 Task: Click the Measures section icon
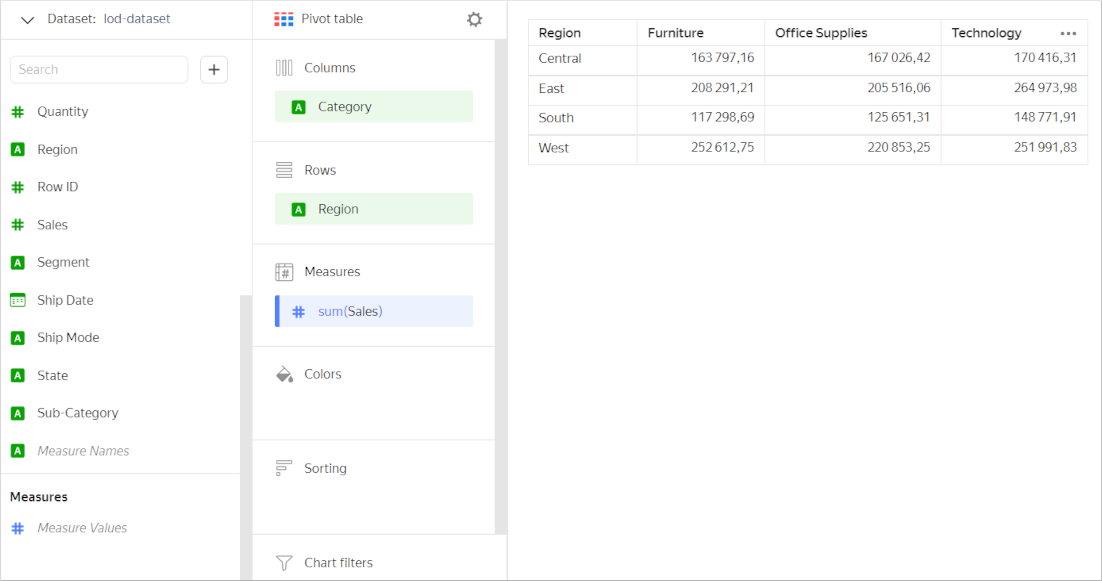284,272
